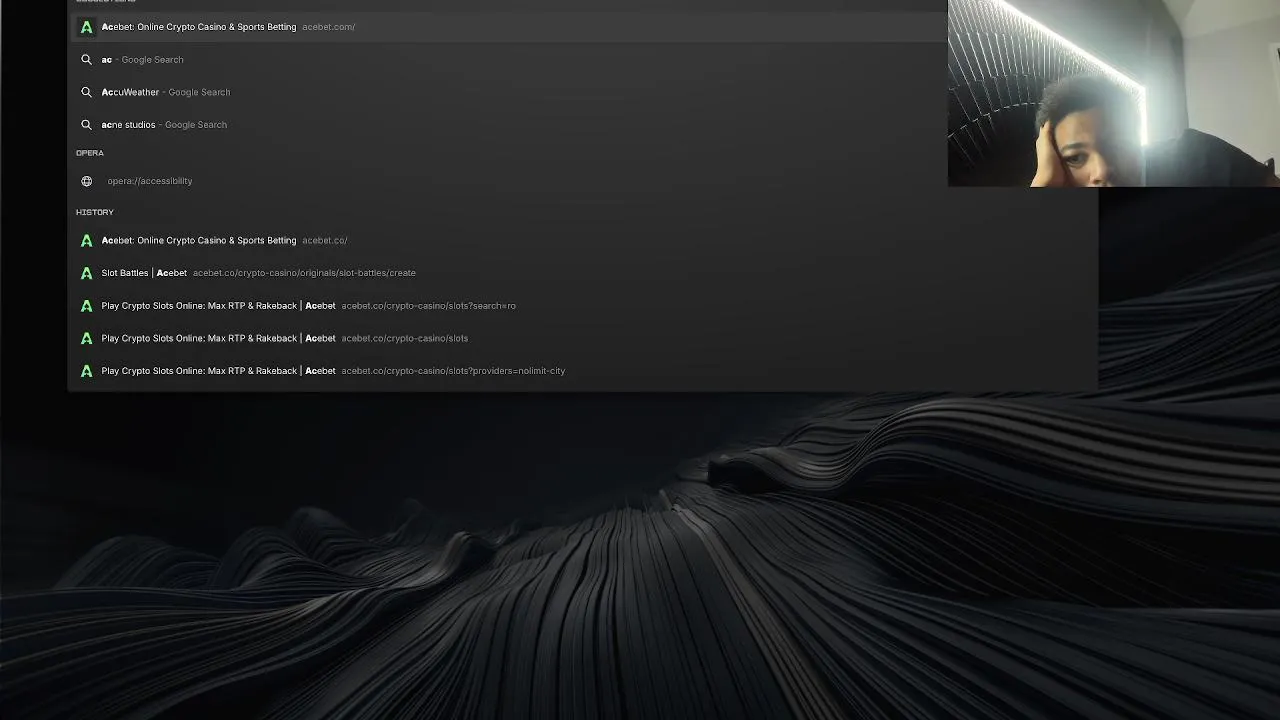Open the acebet.co/ history entry

pos(583,240)
